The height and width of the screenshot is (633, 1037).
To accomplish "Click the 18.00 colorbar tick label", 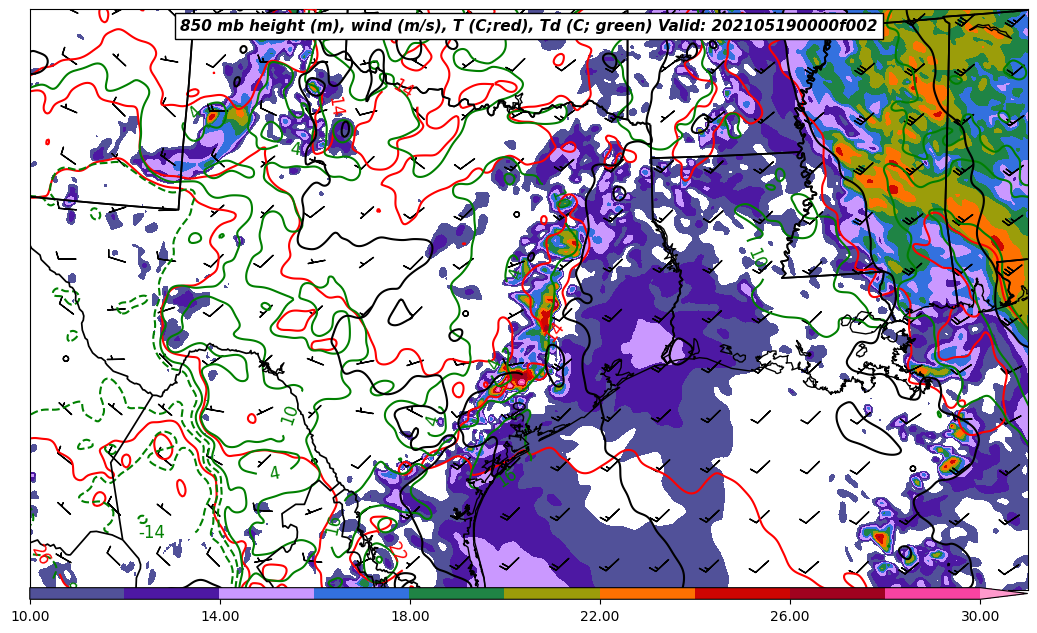I will (410, 616).
